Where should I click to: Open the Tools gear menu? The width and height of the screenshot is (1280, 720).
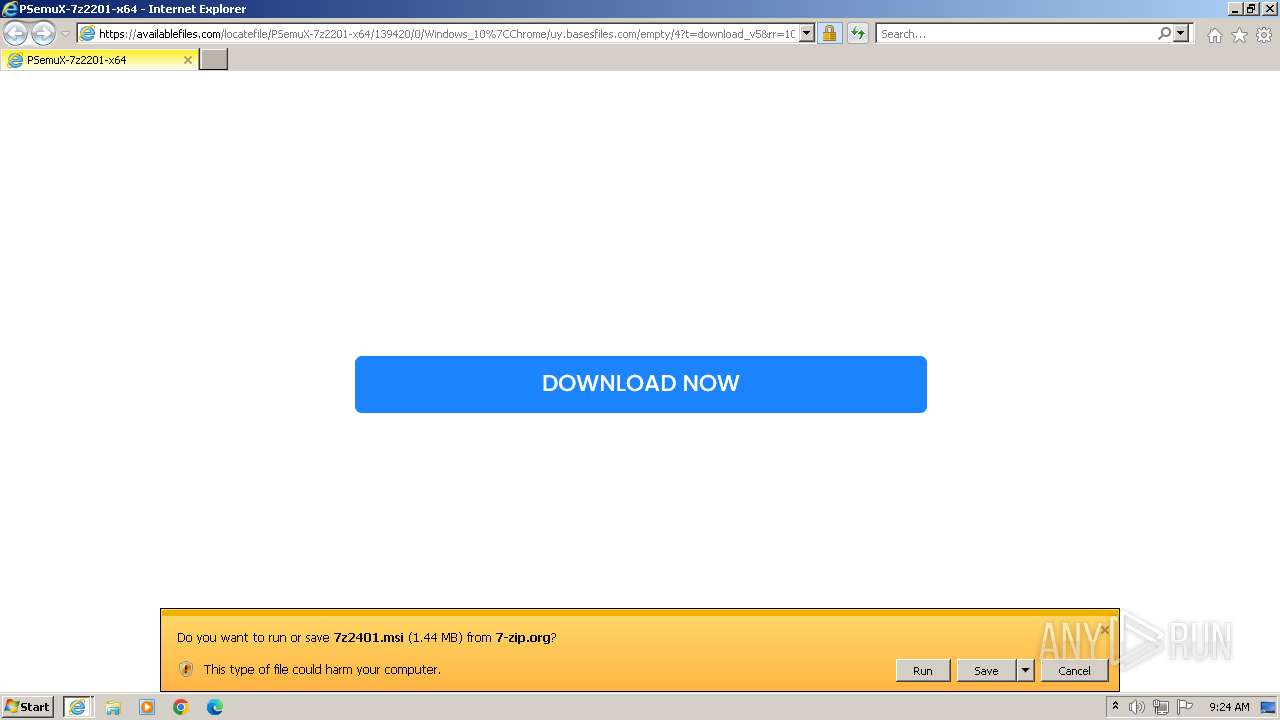(1264, 35)
